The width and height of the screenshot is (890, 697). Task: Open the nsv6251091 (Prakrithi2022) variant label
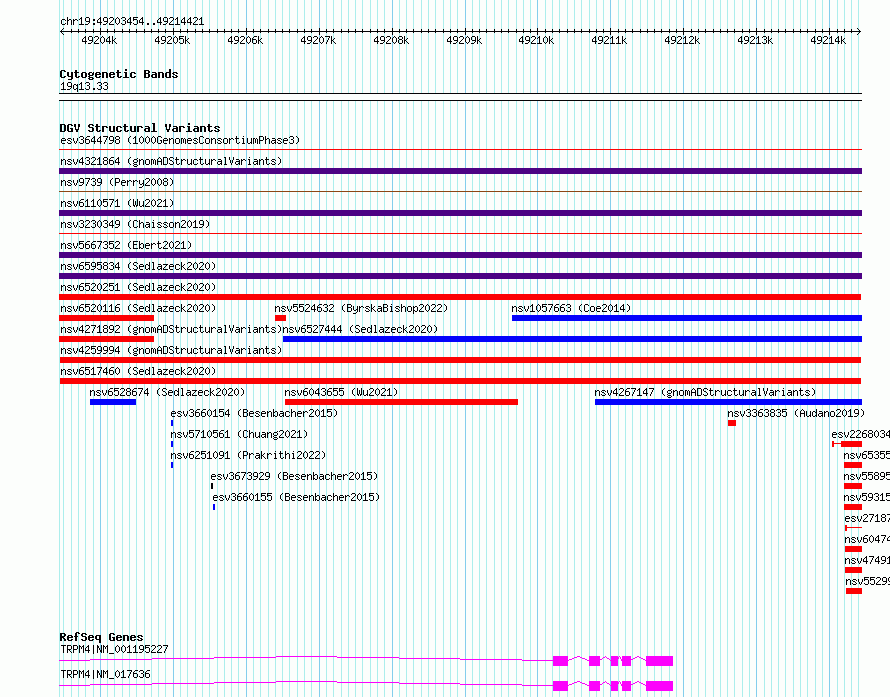tap(248, 455)
